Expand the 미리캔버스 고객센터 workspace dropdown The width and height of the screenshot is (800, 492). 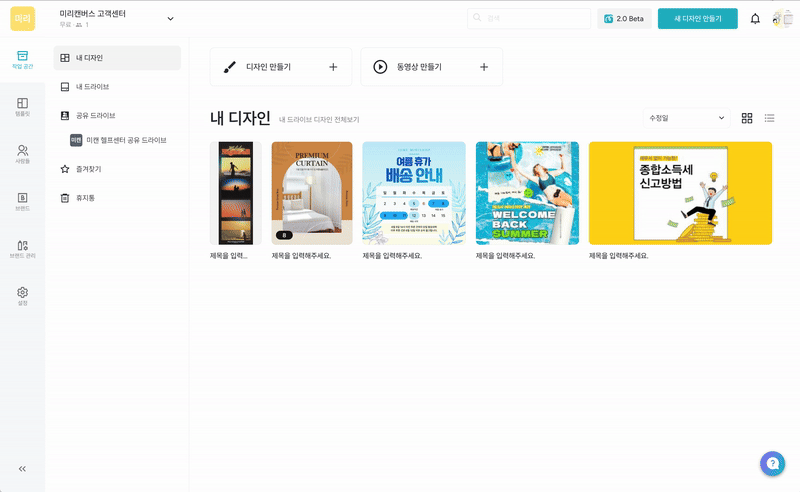(x=170, y=18)
